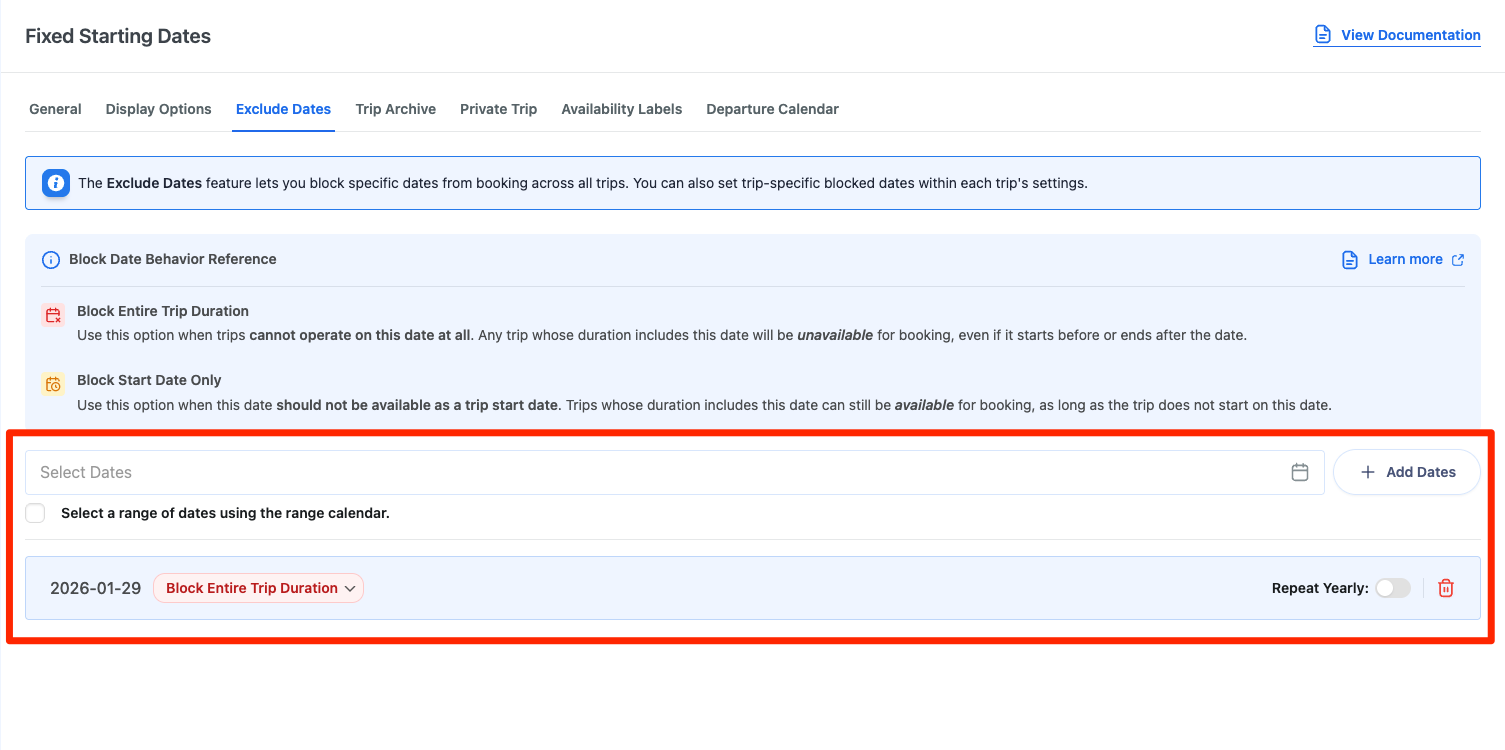The height and width of the screenshot is (750, 1505).
Task: Click the red Block Entire Trip Duration icon
Action: point(53,315)
